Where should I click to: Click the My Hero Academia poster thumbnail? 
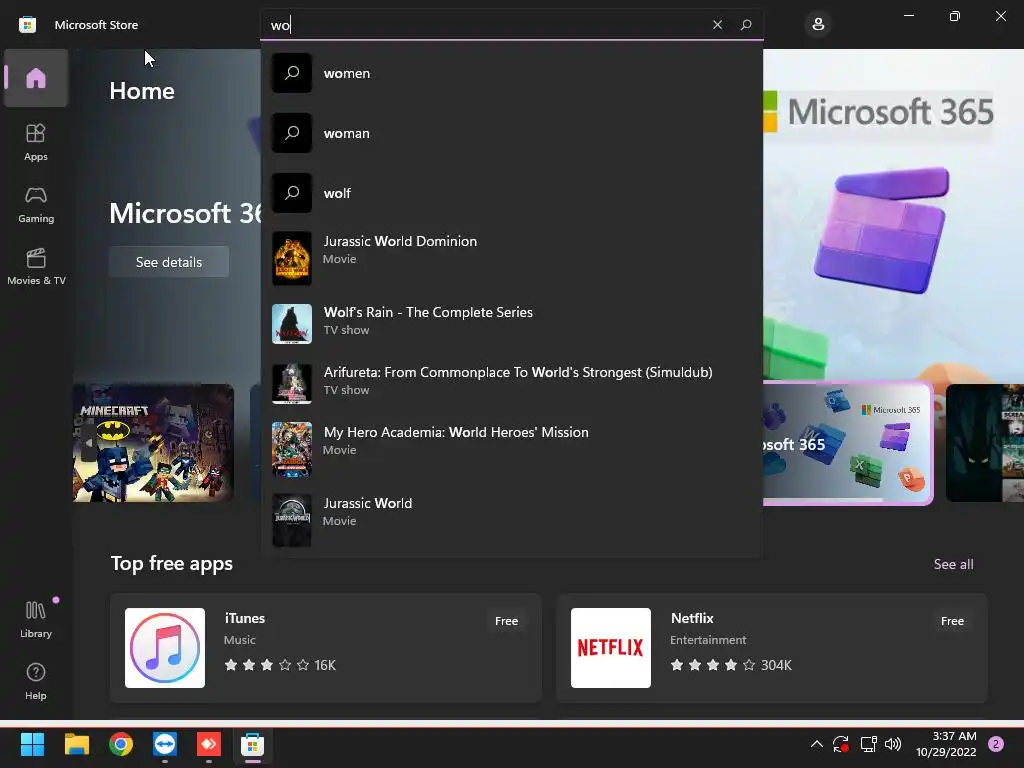292,449
